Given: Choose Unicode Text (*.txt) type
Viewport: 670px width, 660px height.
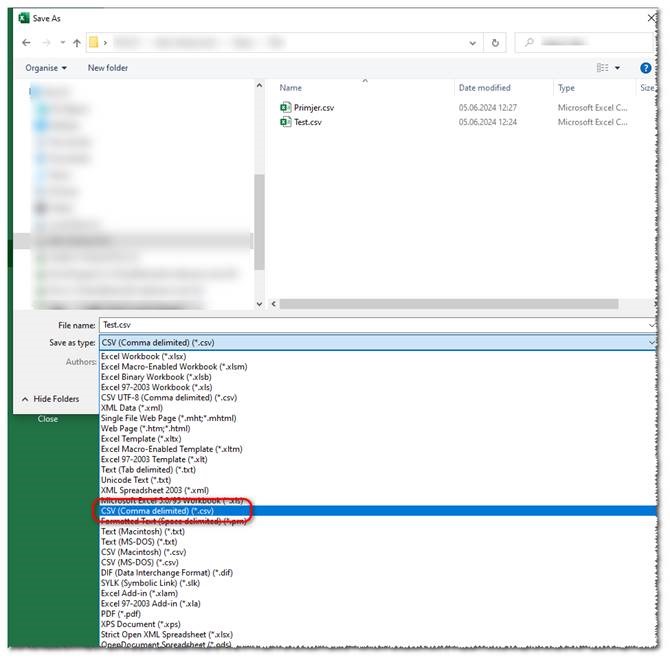Looking at the screenshot, I should (136, 480).
